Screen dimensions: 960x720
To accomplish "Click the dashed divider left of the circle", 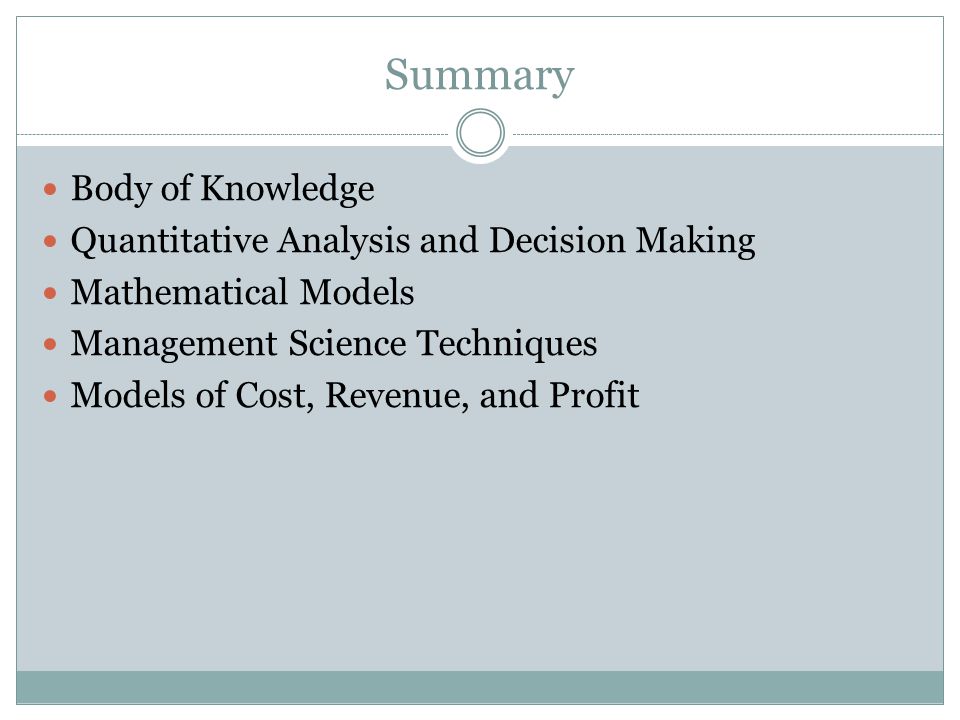I will 233,134.
